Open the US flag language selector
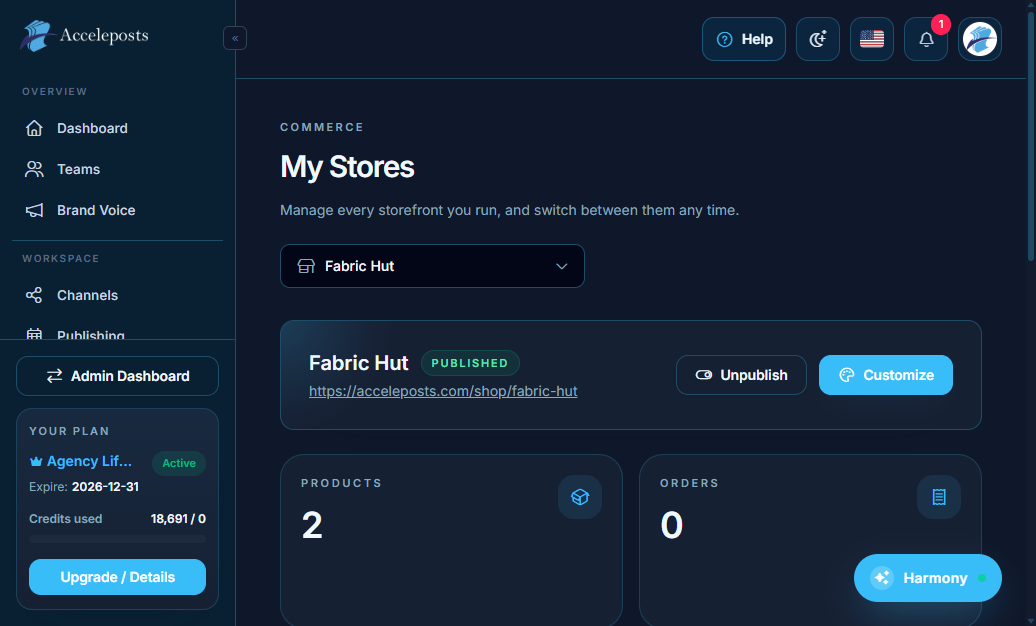The width and height of the screenshot is (1036, 626). pos(872,39)
